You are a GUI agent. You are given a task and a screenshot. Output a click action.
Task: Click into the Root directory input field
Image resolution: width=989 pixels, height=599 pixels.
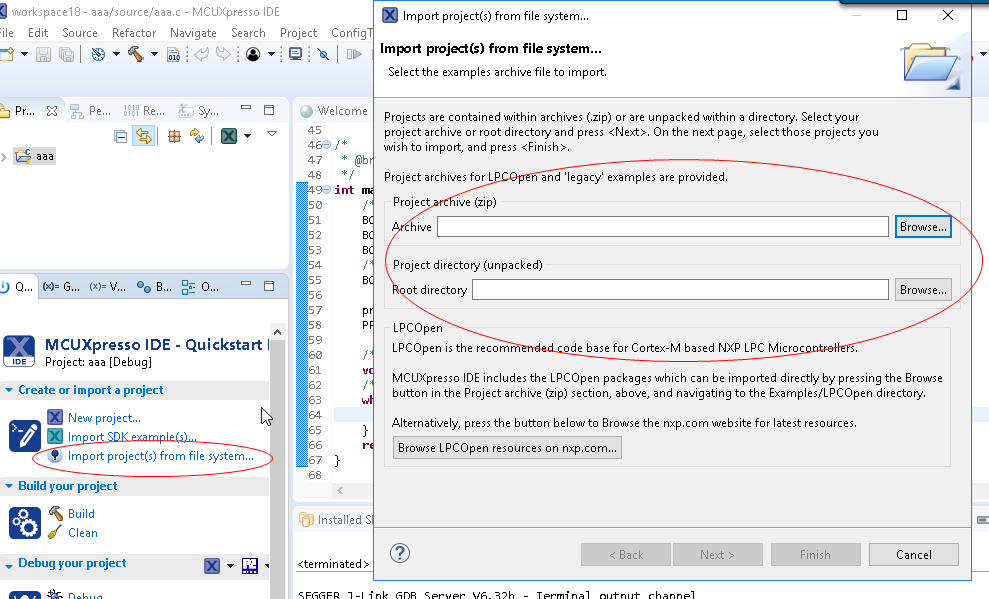point(680,289)
